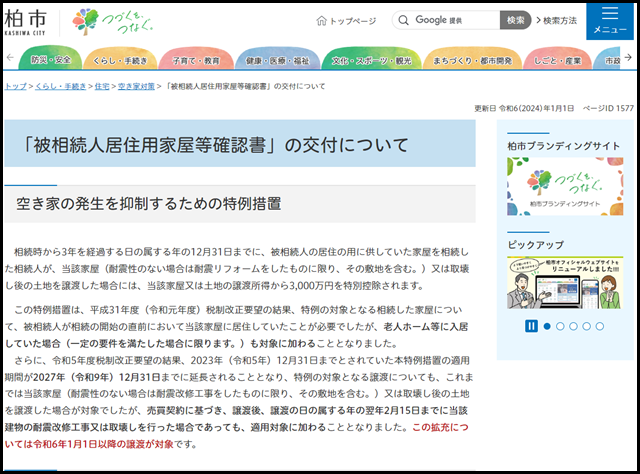Pause the pickup carousel slideshow

pos(531,326)
